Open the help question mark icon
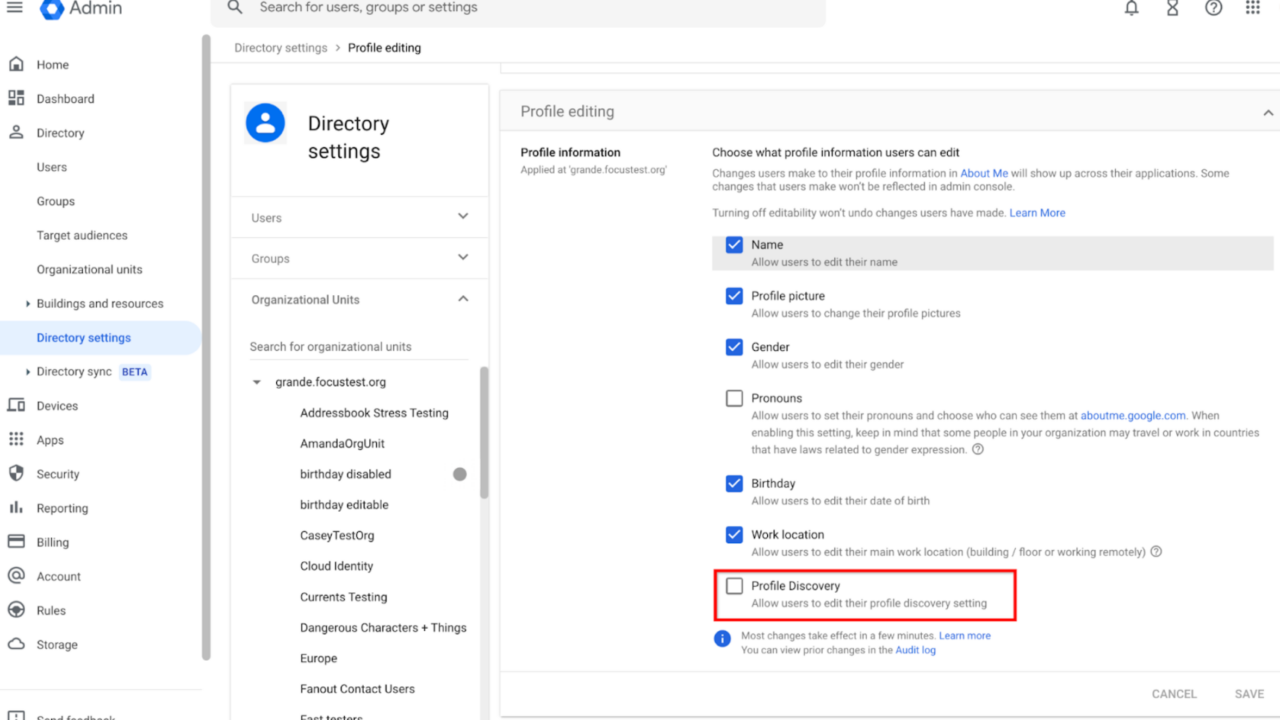This screenshot has width=1280, height=720. [1213, 8]
